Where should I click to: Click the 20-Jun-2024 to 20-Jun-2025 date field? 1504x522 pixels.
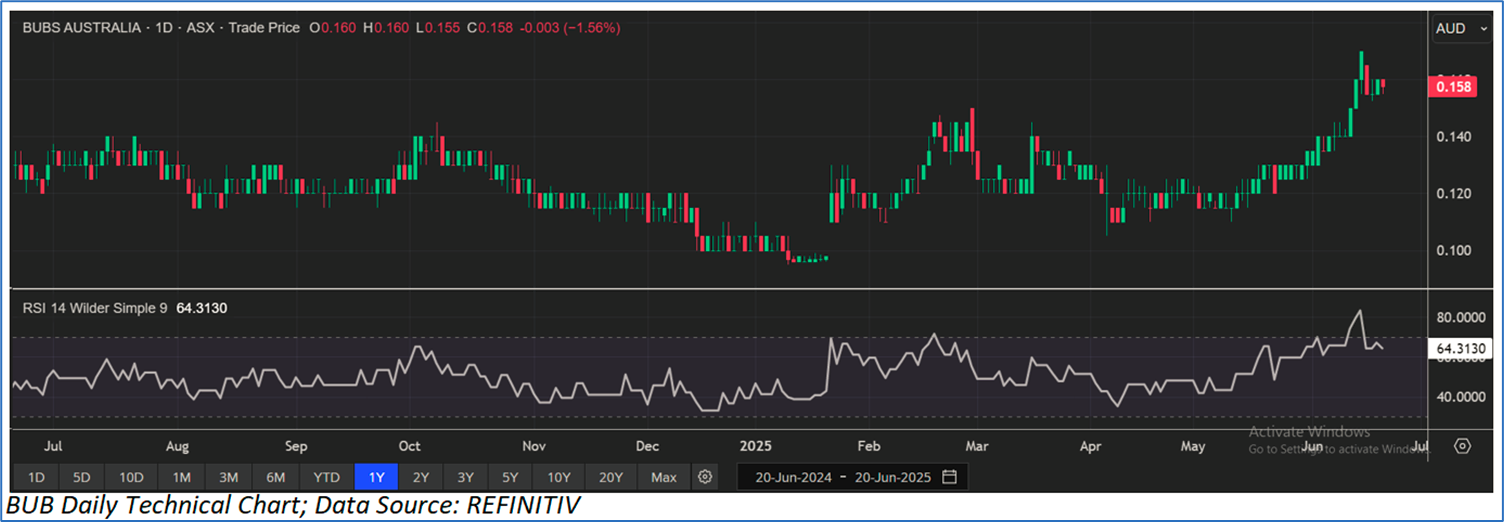pyautogui.click(x=842, y=477)
